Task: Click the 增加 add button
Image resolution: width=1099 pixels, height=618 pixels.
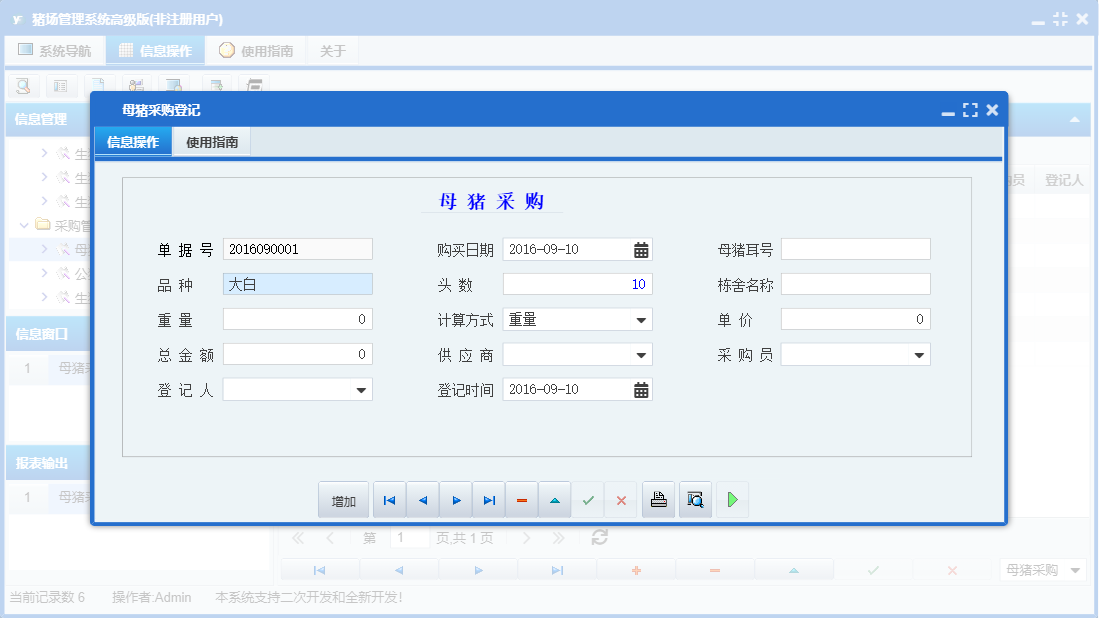Action: (343, 499)
